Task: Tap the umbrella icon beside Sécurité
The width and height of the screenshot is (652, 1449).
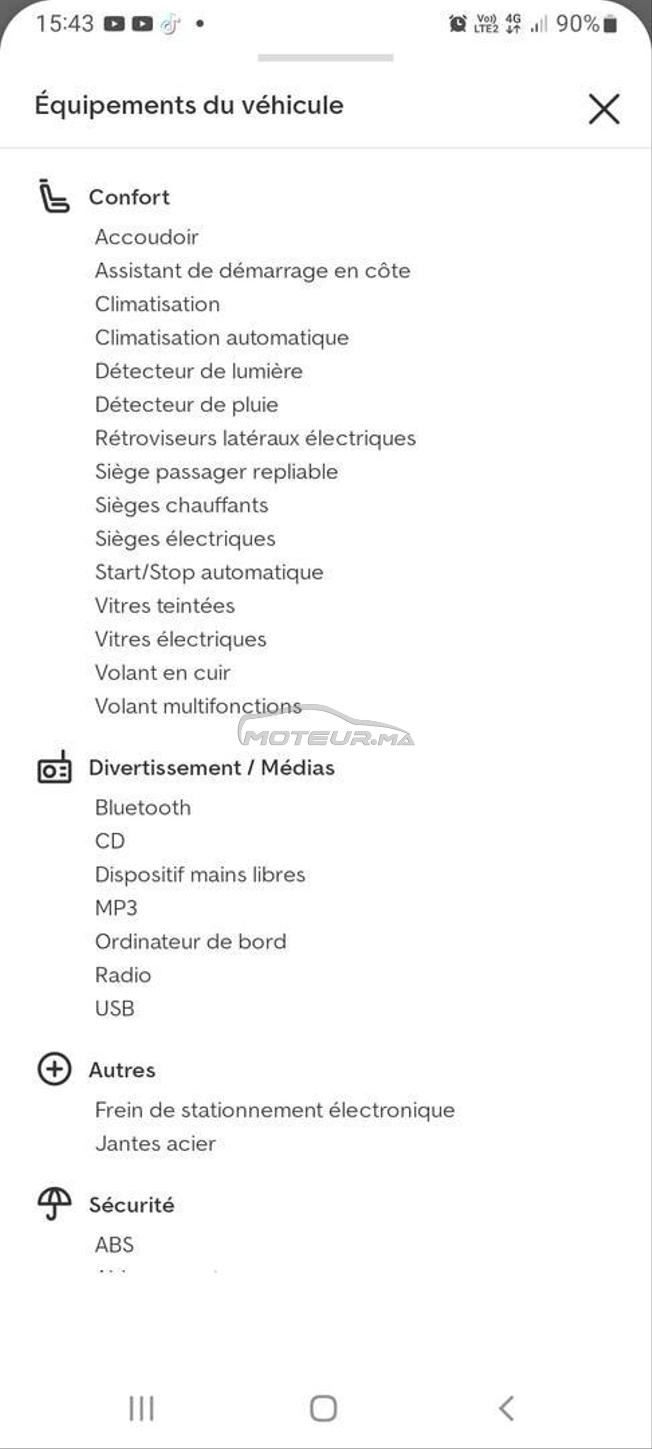Action: click(54, 1204)
